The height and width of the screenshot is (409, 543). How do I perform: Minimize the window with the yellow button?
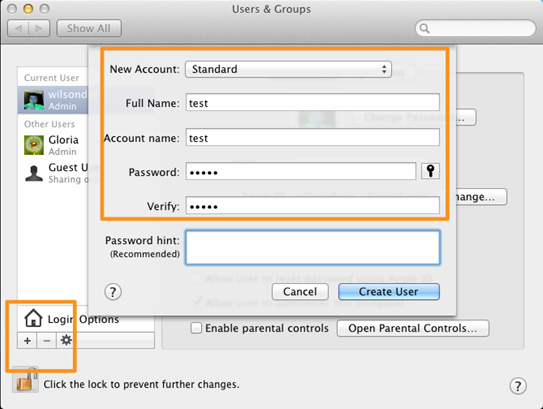coord(28,9)
